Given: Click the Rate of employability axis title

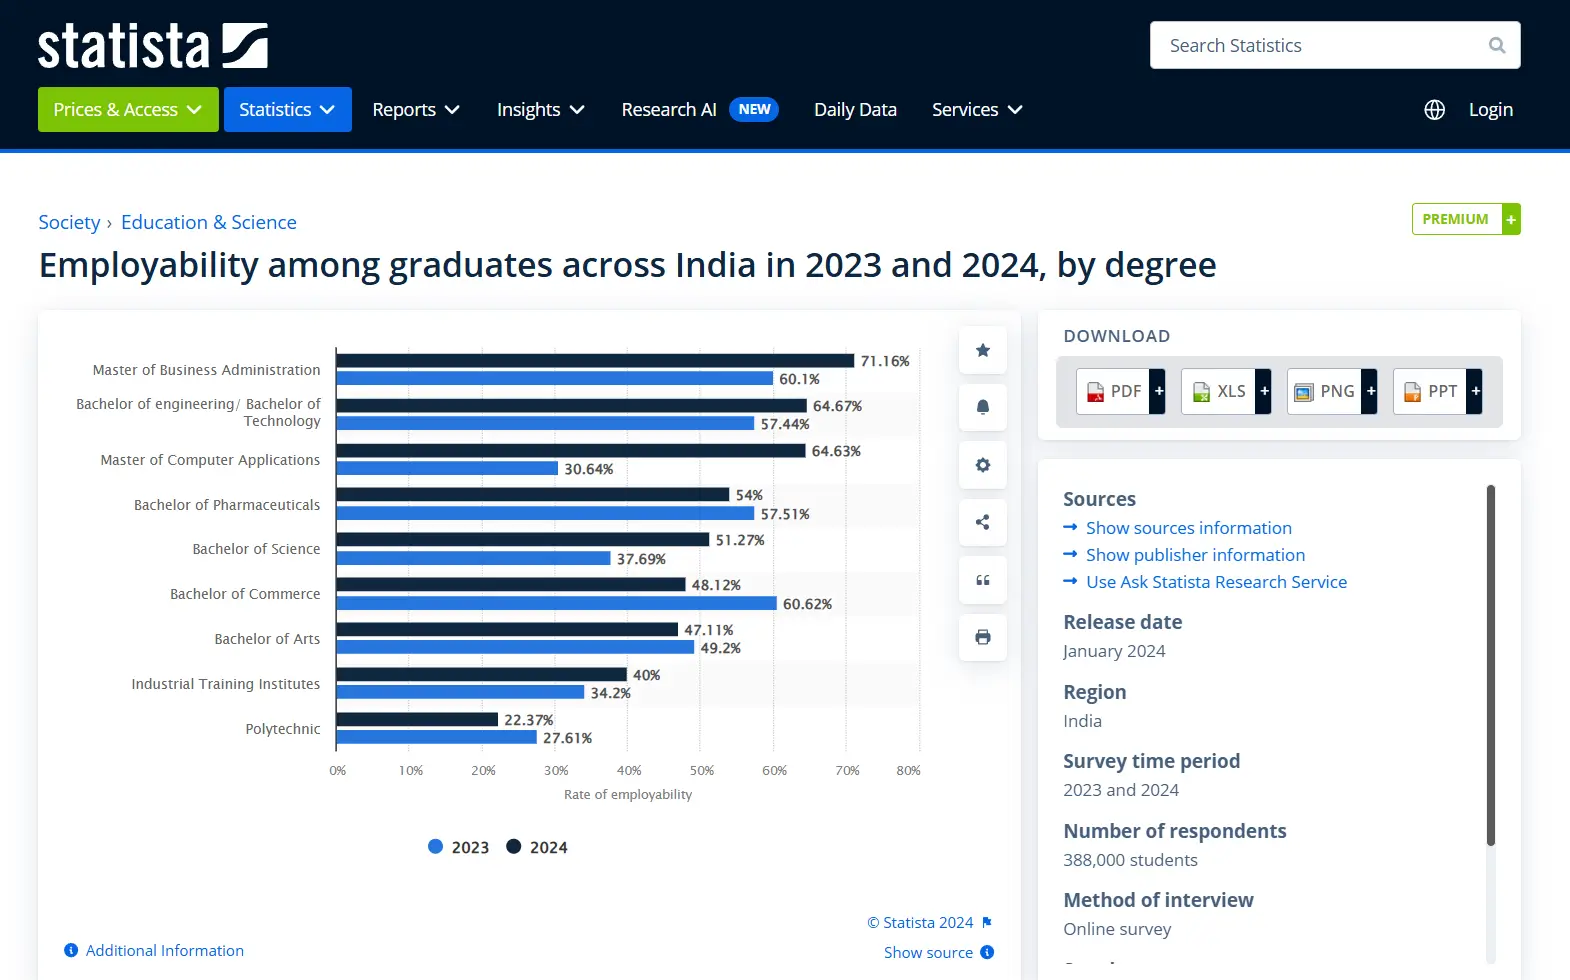Looking at the screenshot, I should pos(628,794).
